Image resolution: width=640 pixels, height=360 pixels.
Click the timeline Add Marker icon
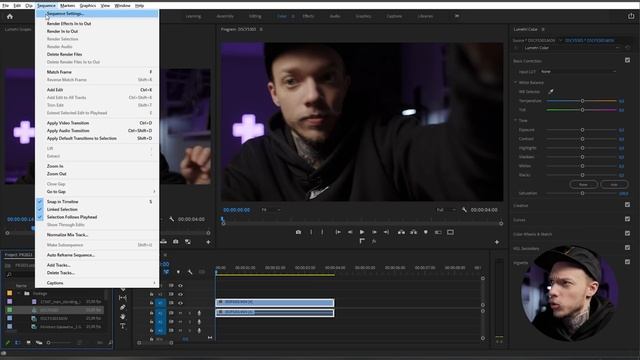pos(178,272)
